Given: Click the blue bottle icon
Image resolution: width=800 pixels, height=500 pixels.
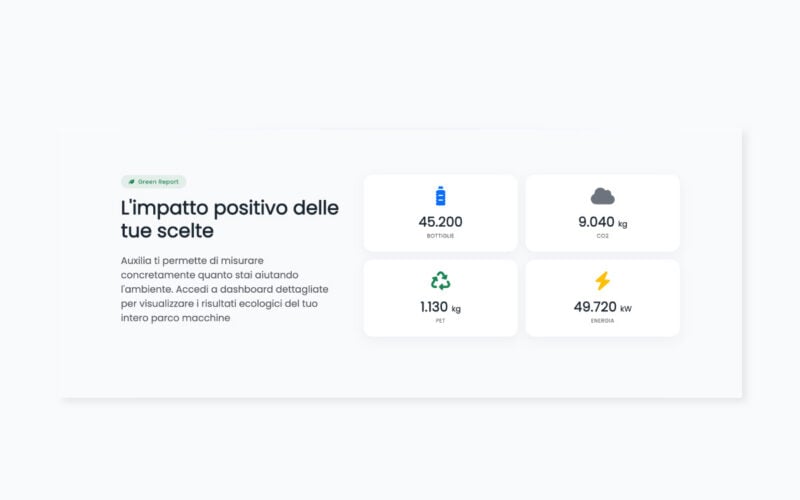Looking at the screenshot, I should (440, 196).
